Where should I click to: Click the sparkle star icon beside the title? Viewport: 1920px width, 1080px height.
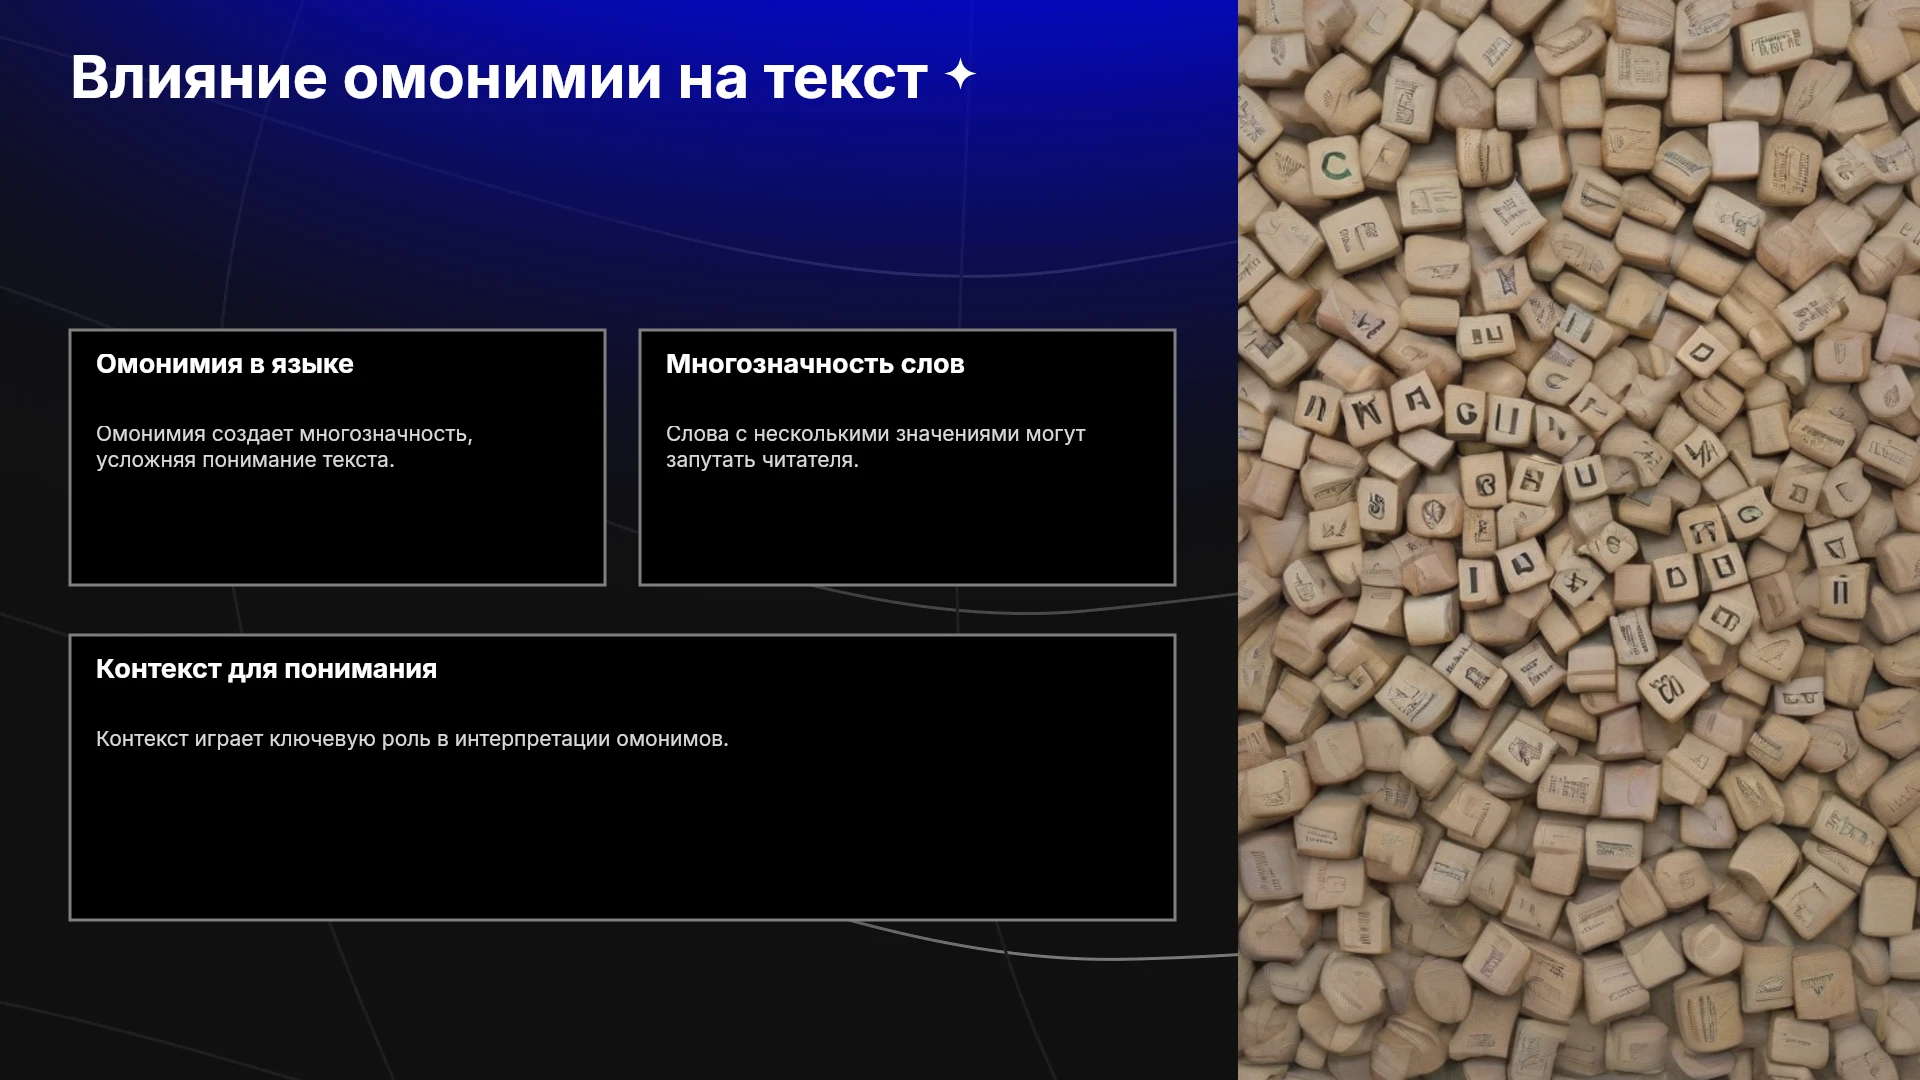point(960,75)
